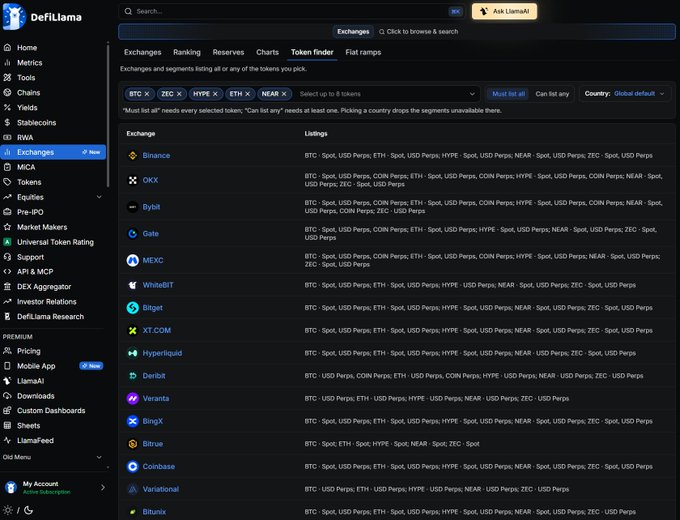680x520 pixels.
Task: Open the WhiteBIT exchange link
Action: click(158, 285)
